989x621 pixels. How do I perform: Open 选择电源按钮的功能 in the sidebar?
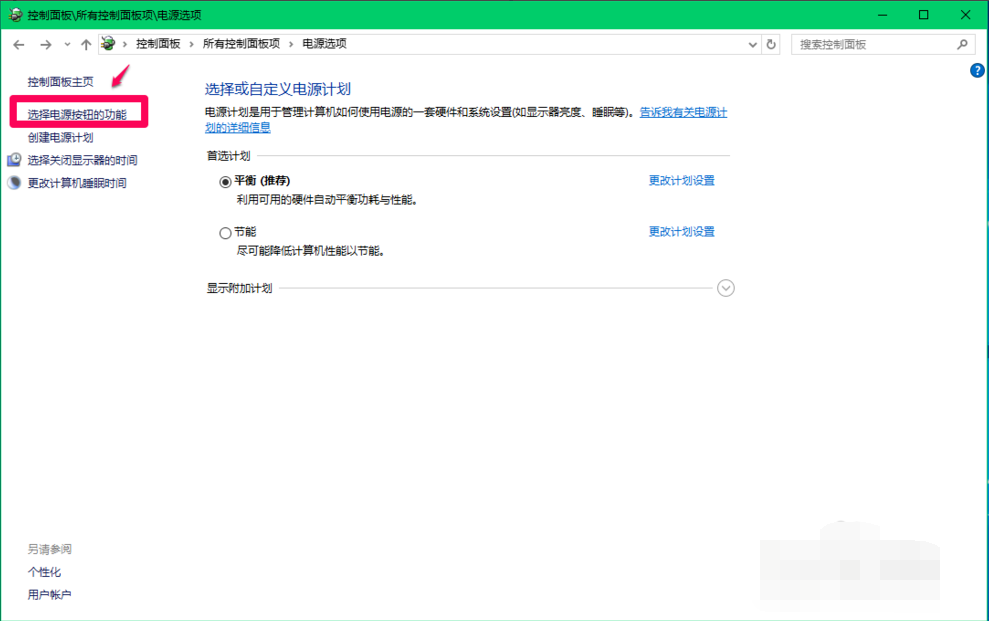77,115
